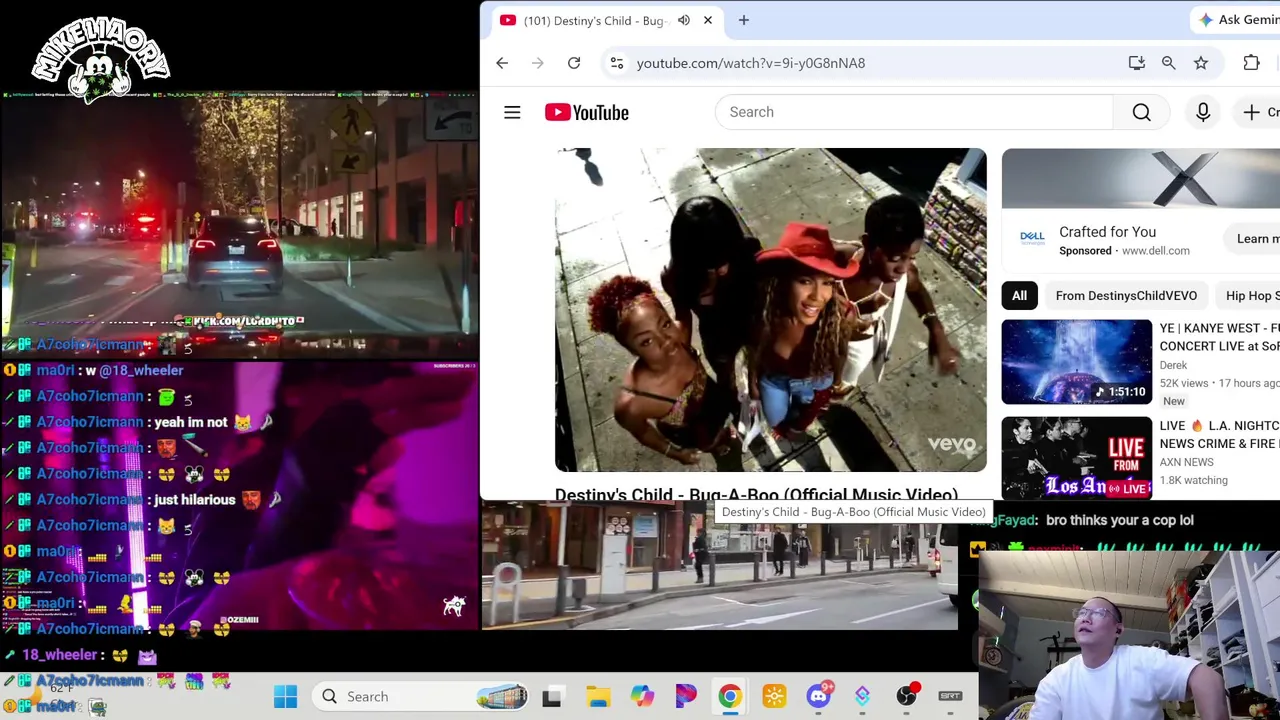Open OBS Studio from taskbar
The width and height of the screenshot is (1280, 720).
click(x=906, y=696)
